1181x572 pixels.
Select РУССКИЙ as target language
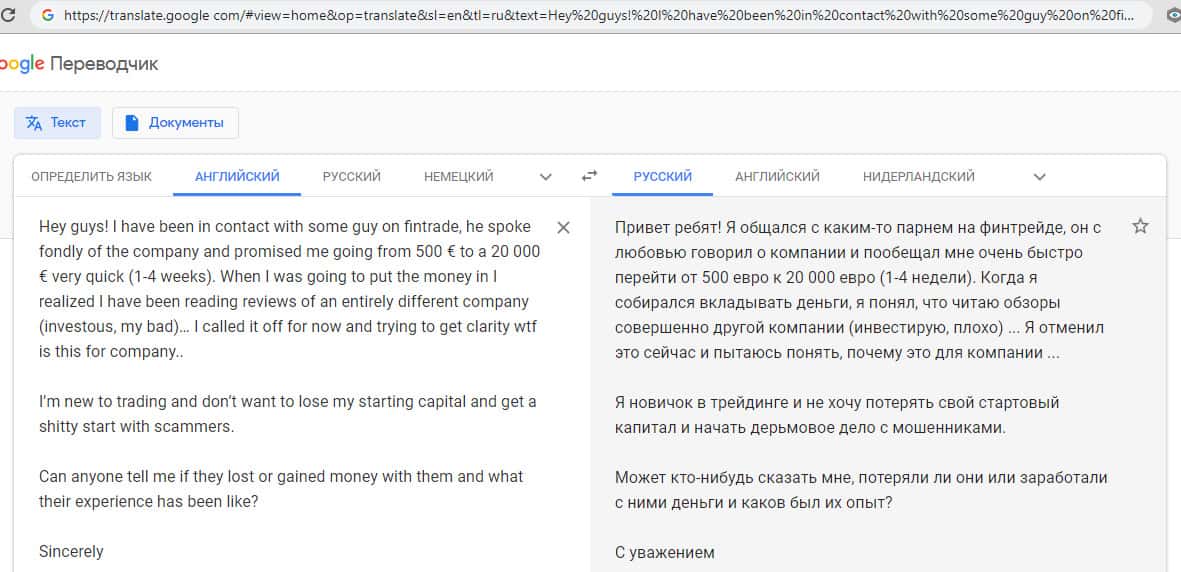click(662, 176)
